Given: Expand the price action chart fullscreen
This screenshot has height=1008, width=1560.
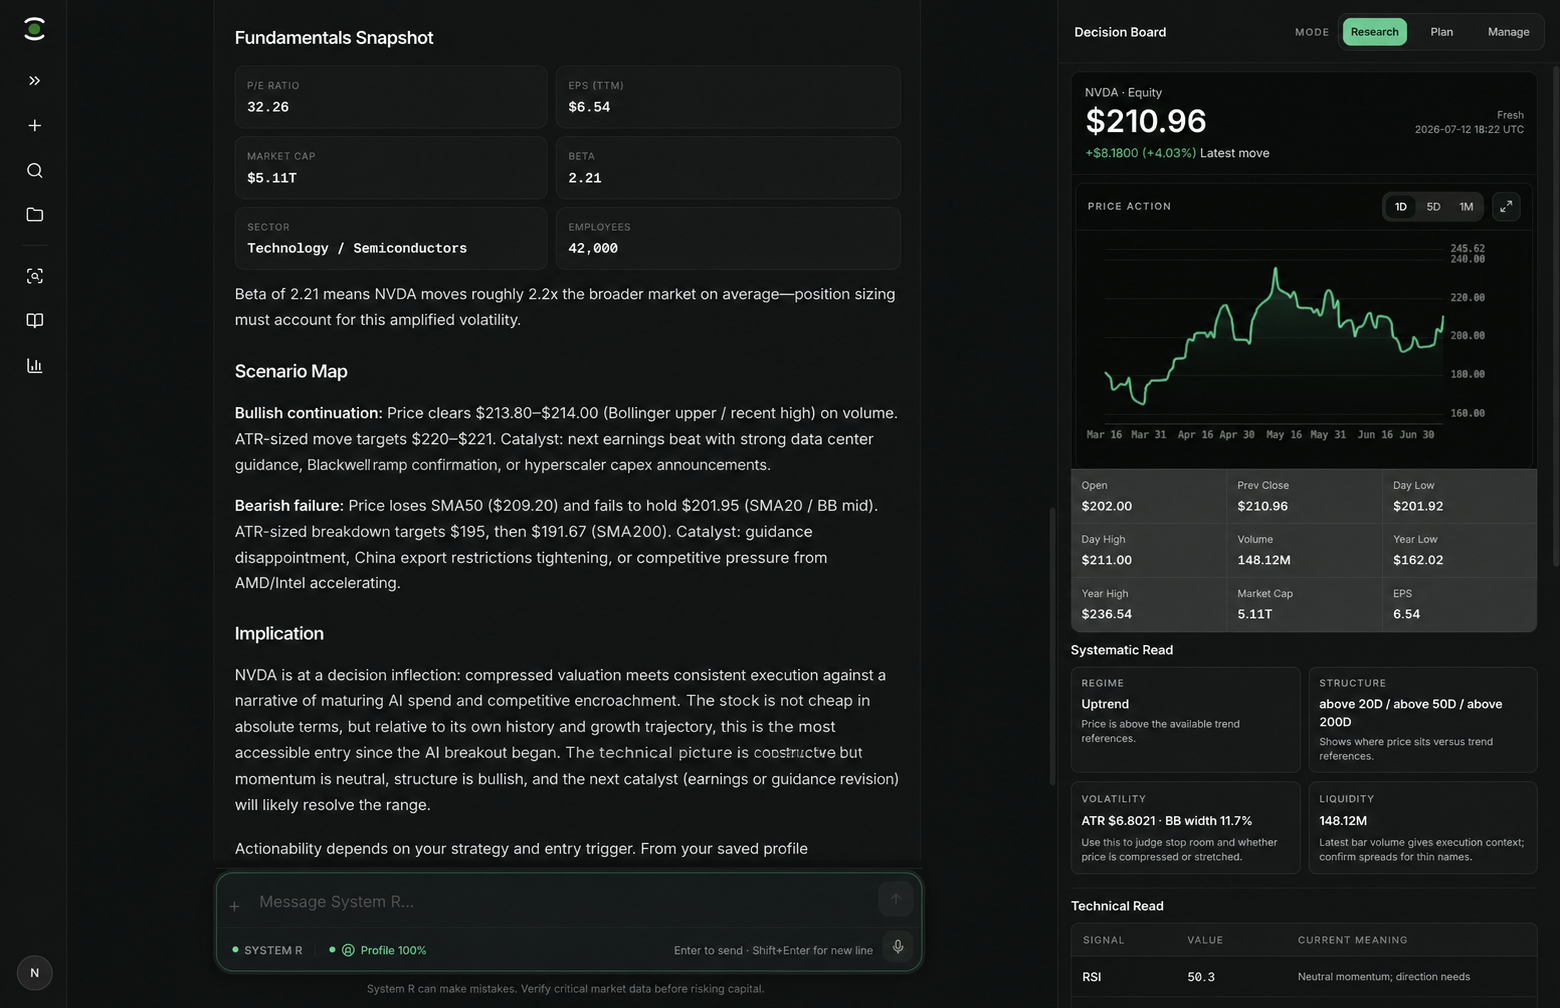Looking at the screenshot, I should pyautogui.click(x=1506, y=207).
